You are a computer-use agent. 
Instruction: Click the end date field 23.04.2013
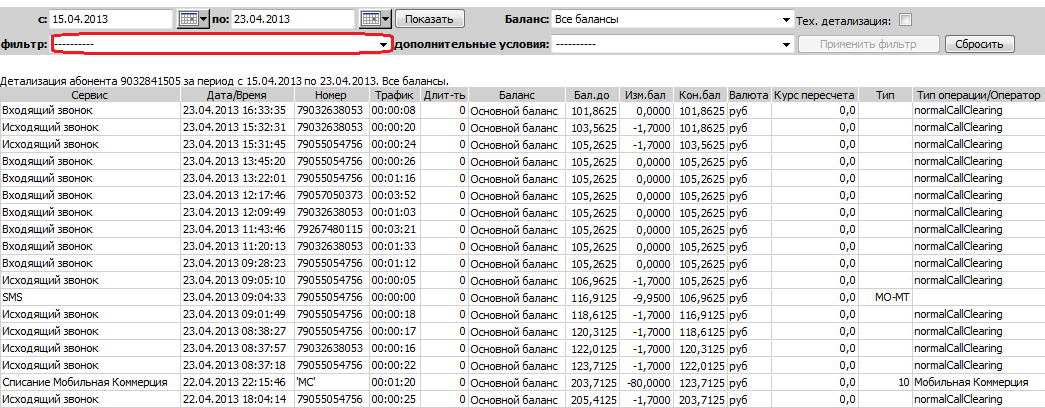pos(293,19)
